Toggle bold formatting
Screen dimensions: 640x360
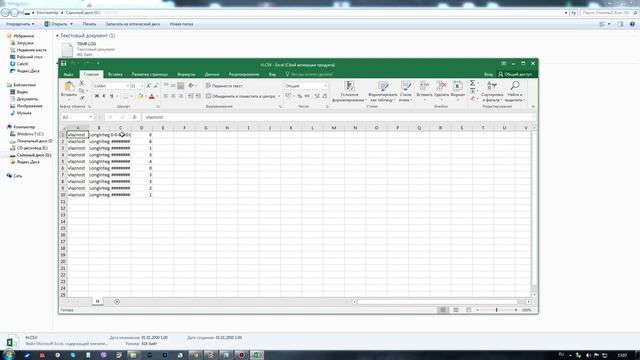coord(97,96)
